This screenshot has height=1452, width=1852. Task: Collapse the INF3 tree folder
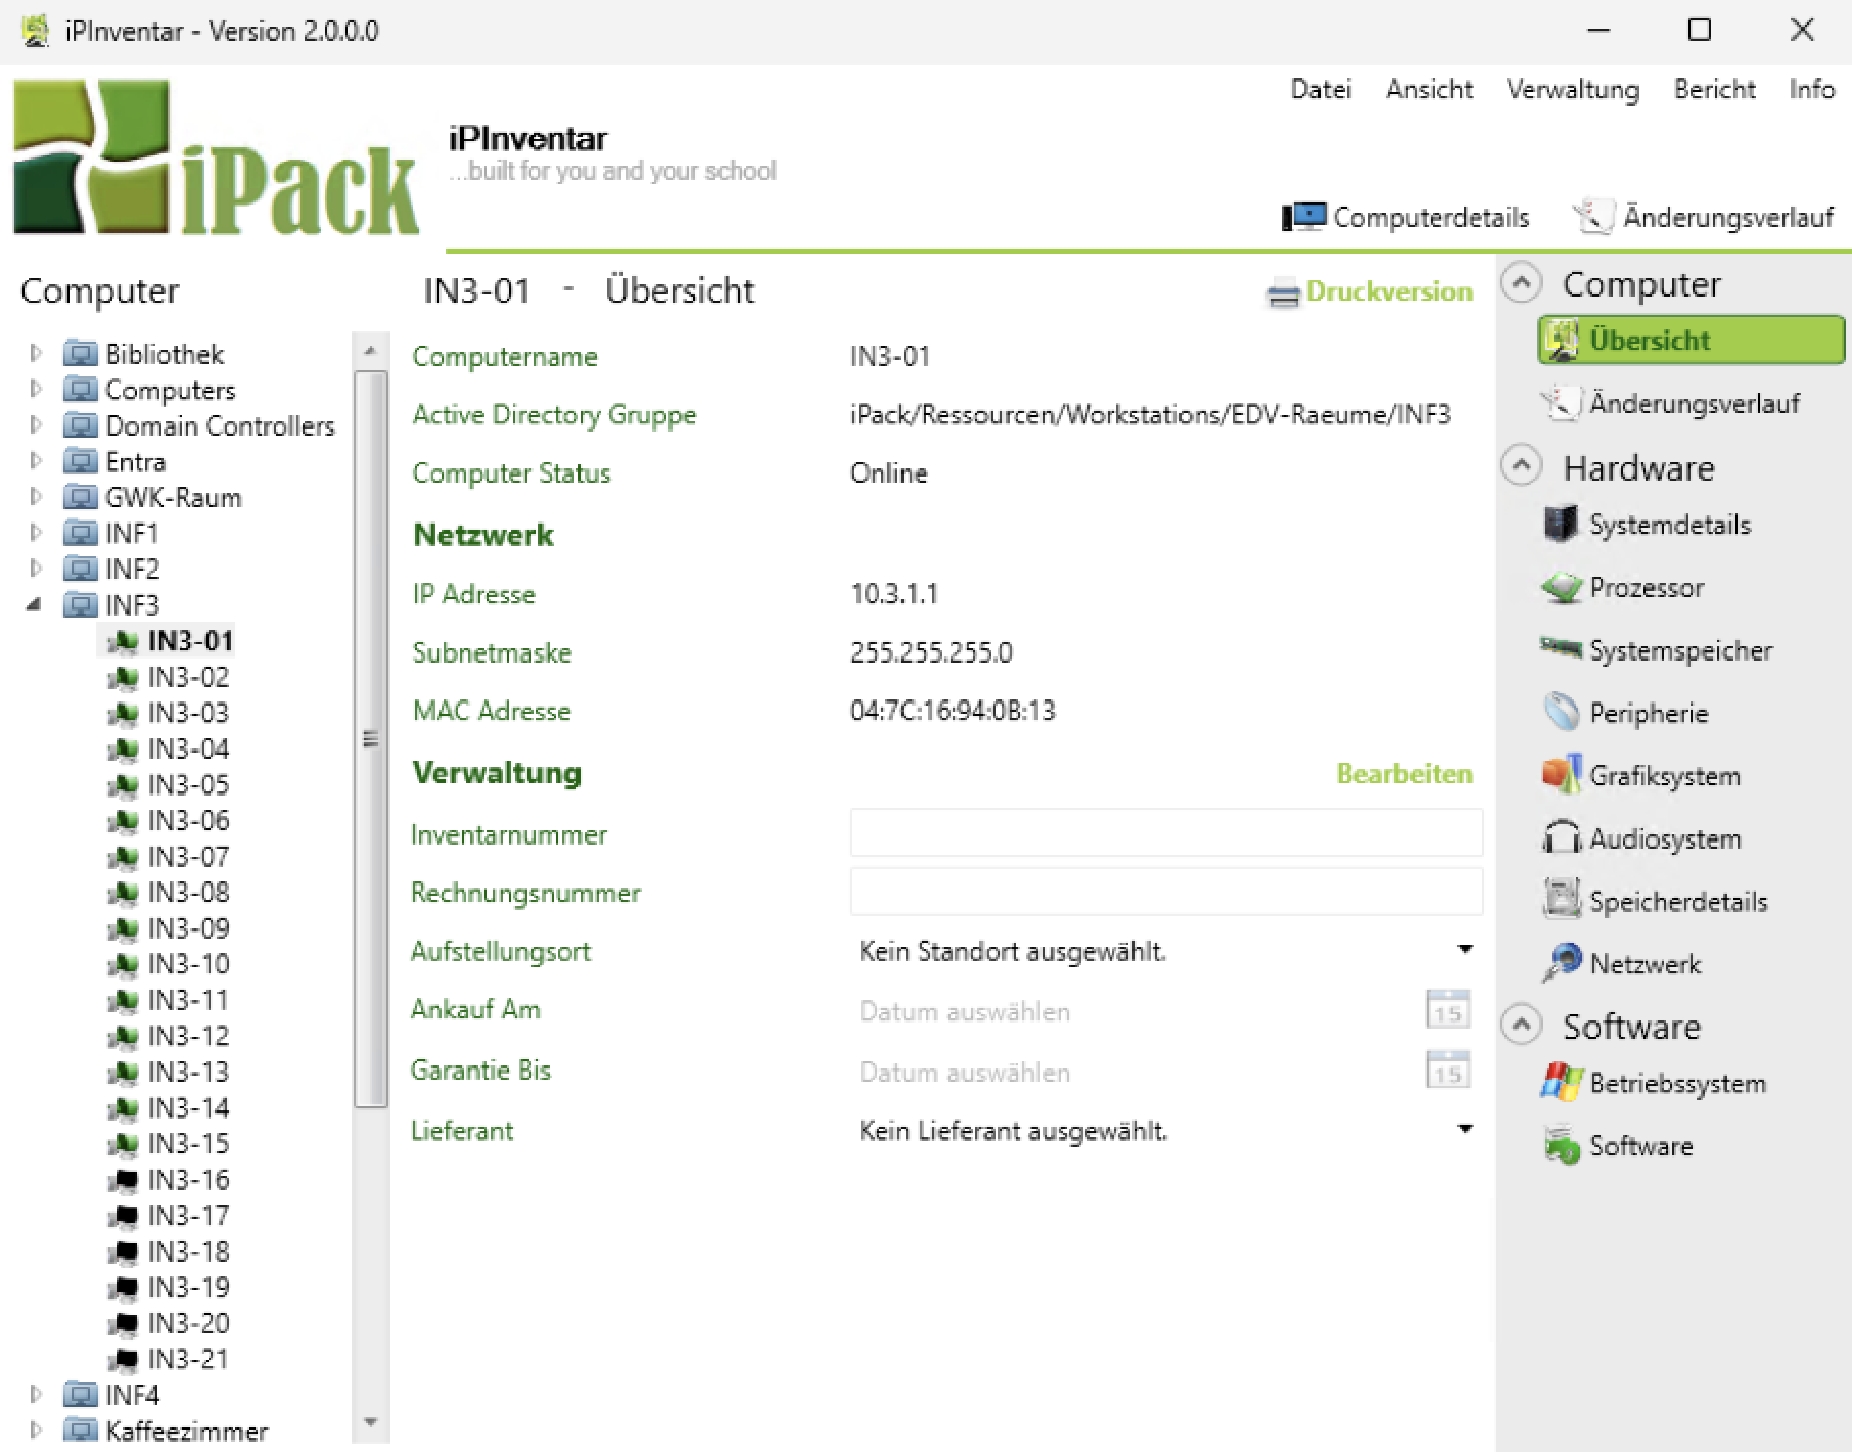(35, 604)
